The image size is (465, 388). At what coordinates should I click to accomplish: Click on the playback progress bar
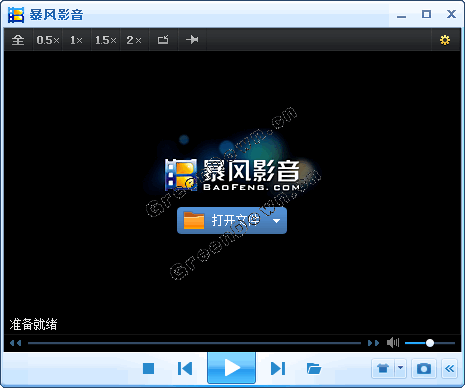194,343
